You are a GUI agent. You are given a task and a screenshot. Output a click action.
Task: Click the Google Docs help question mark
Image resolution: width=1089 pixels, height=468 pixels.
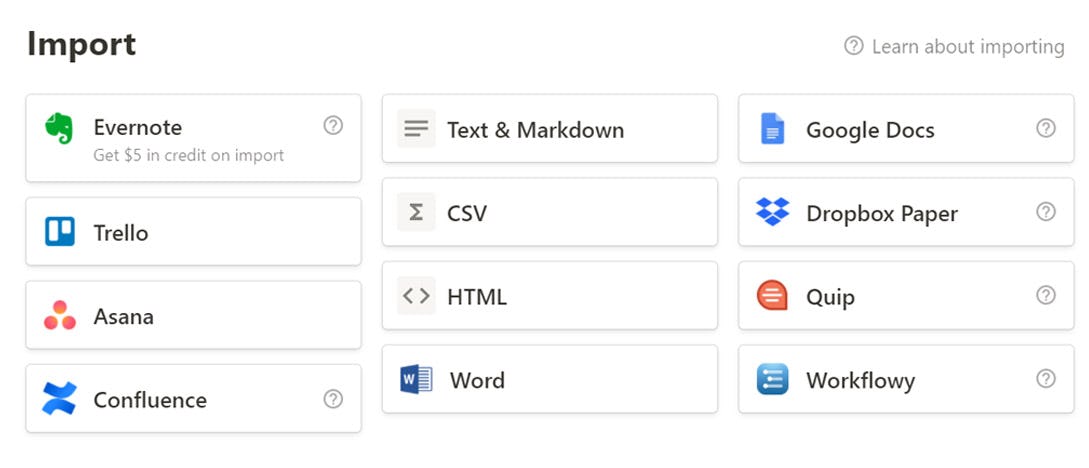point(1046,128)
